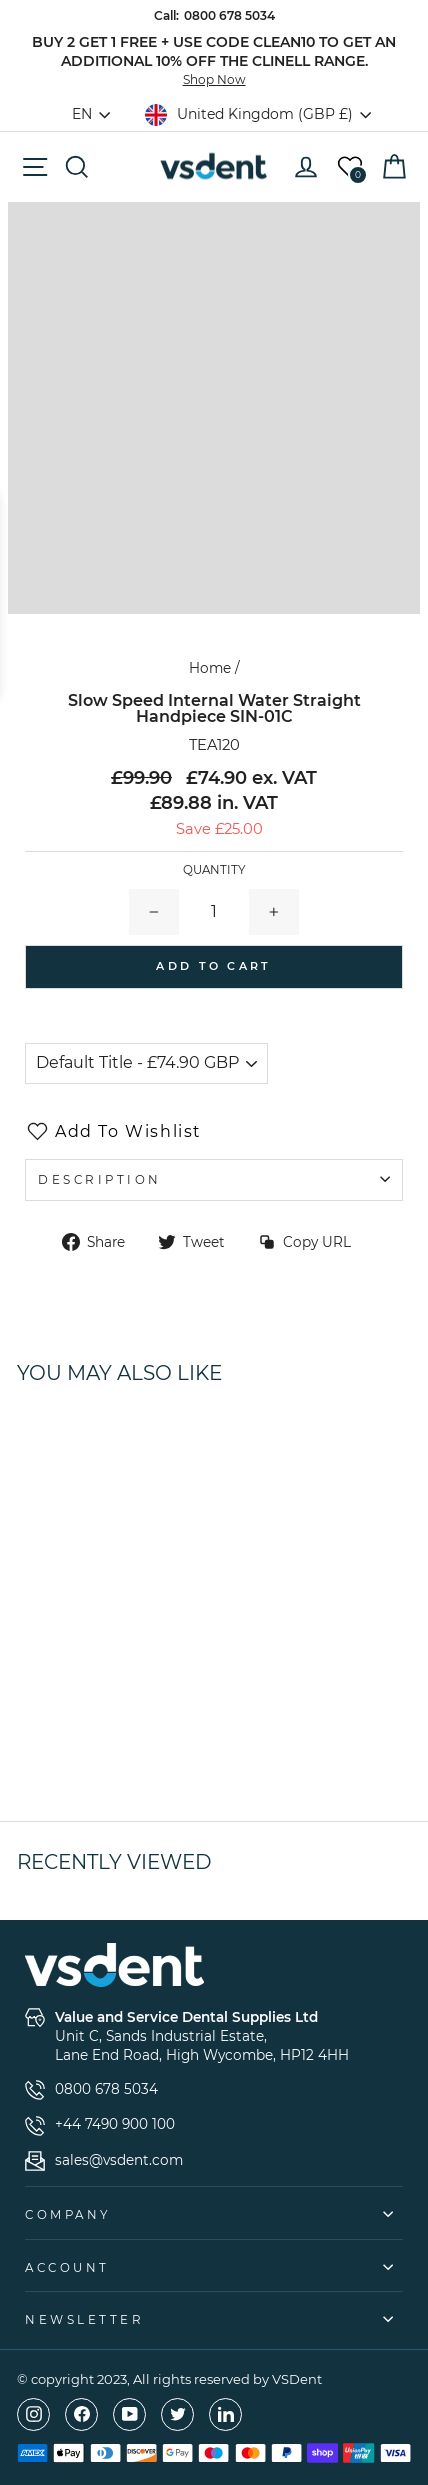The width and height of the screenshot is (428, 2485).
Task: Open VSDent LinkedIn profile
Action: pos(226,2414)
